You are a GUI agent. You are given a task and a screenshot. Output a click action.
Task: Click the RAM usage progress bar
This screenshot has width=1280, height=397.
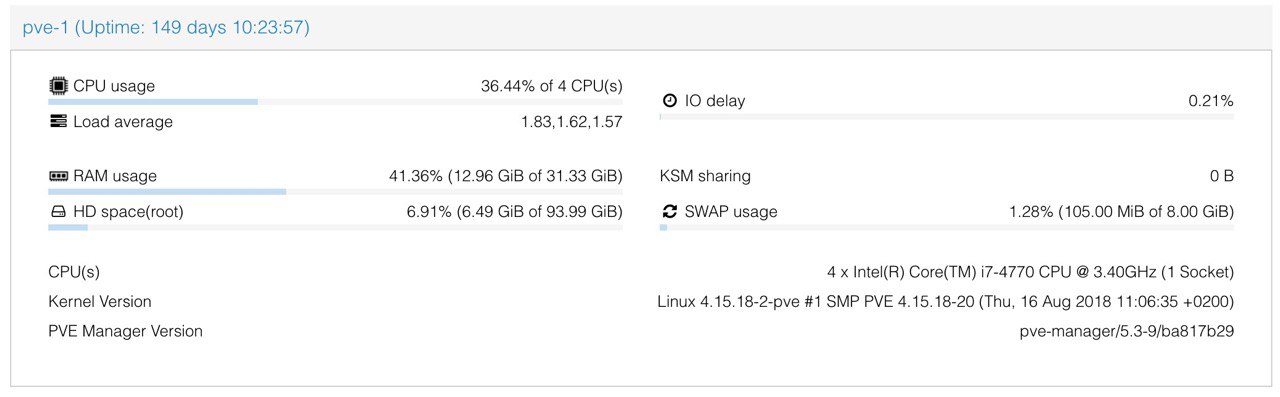point(335,192)
